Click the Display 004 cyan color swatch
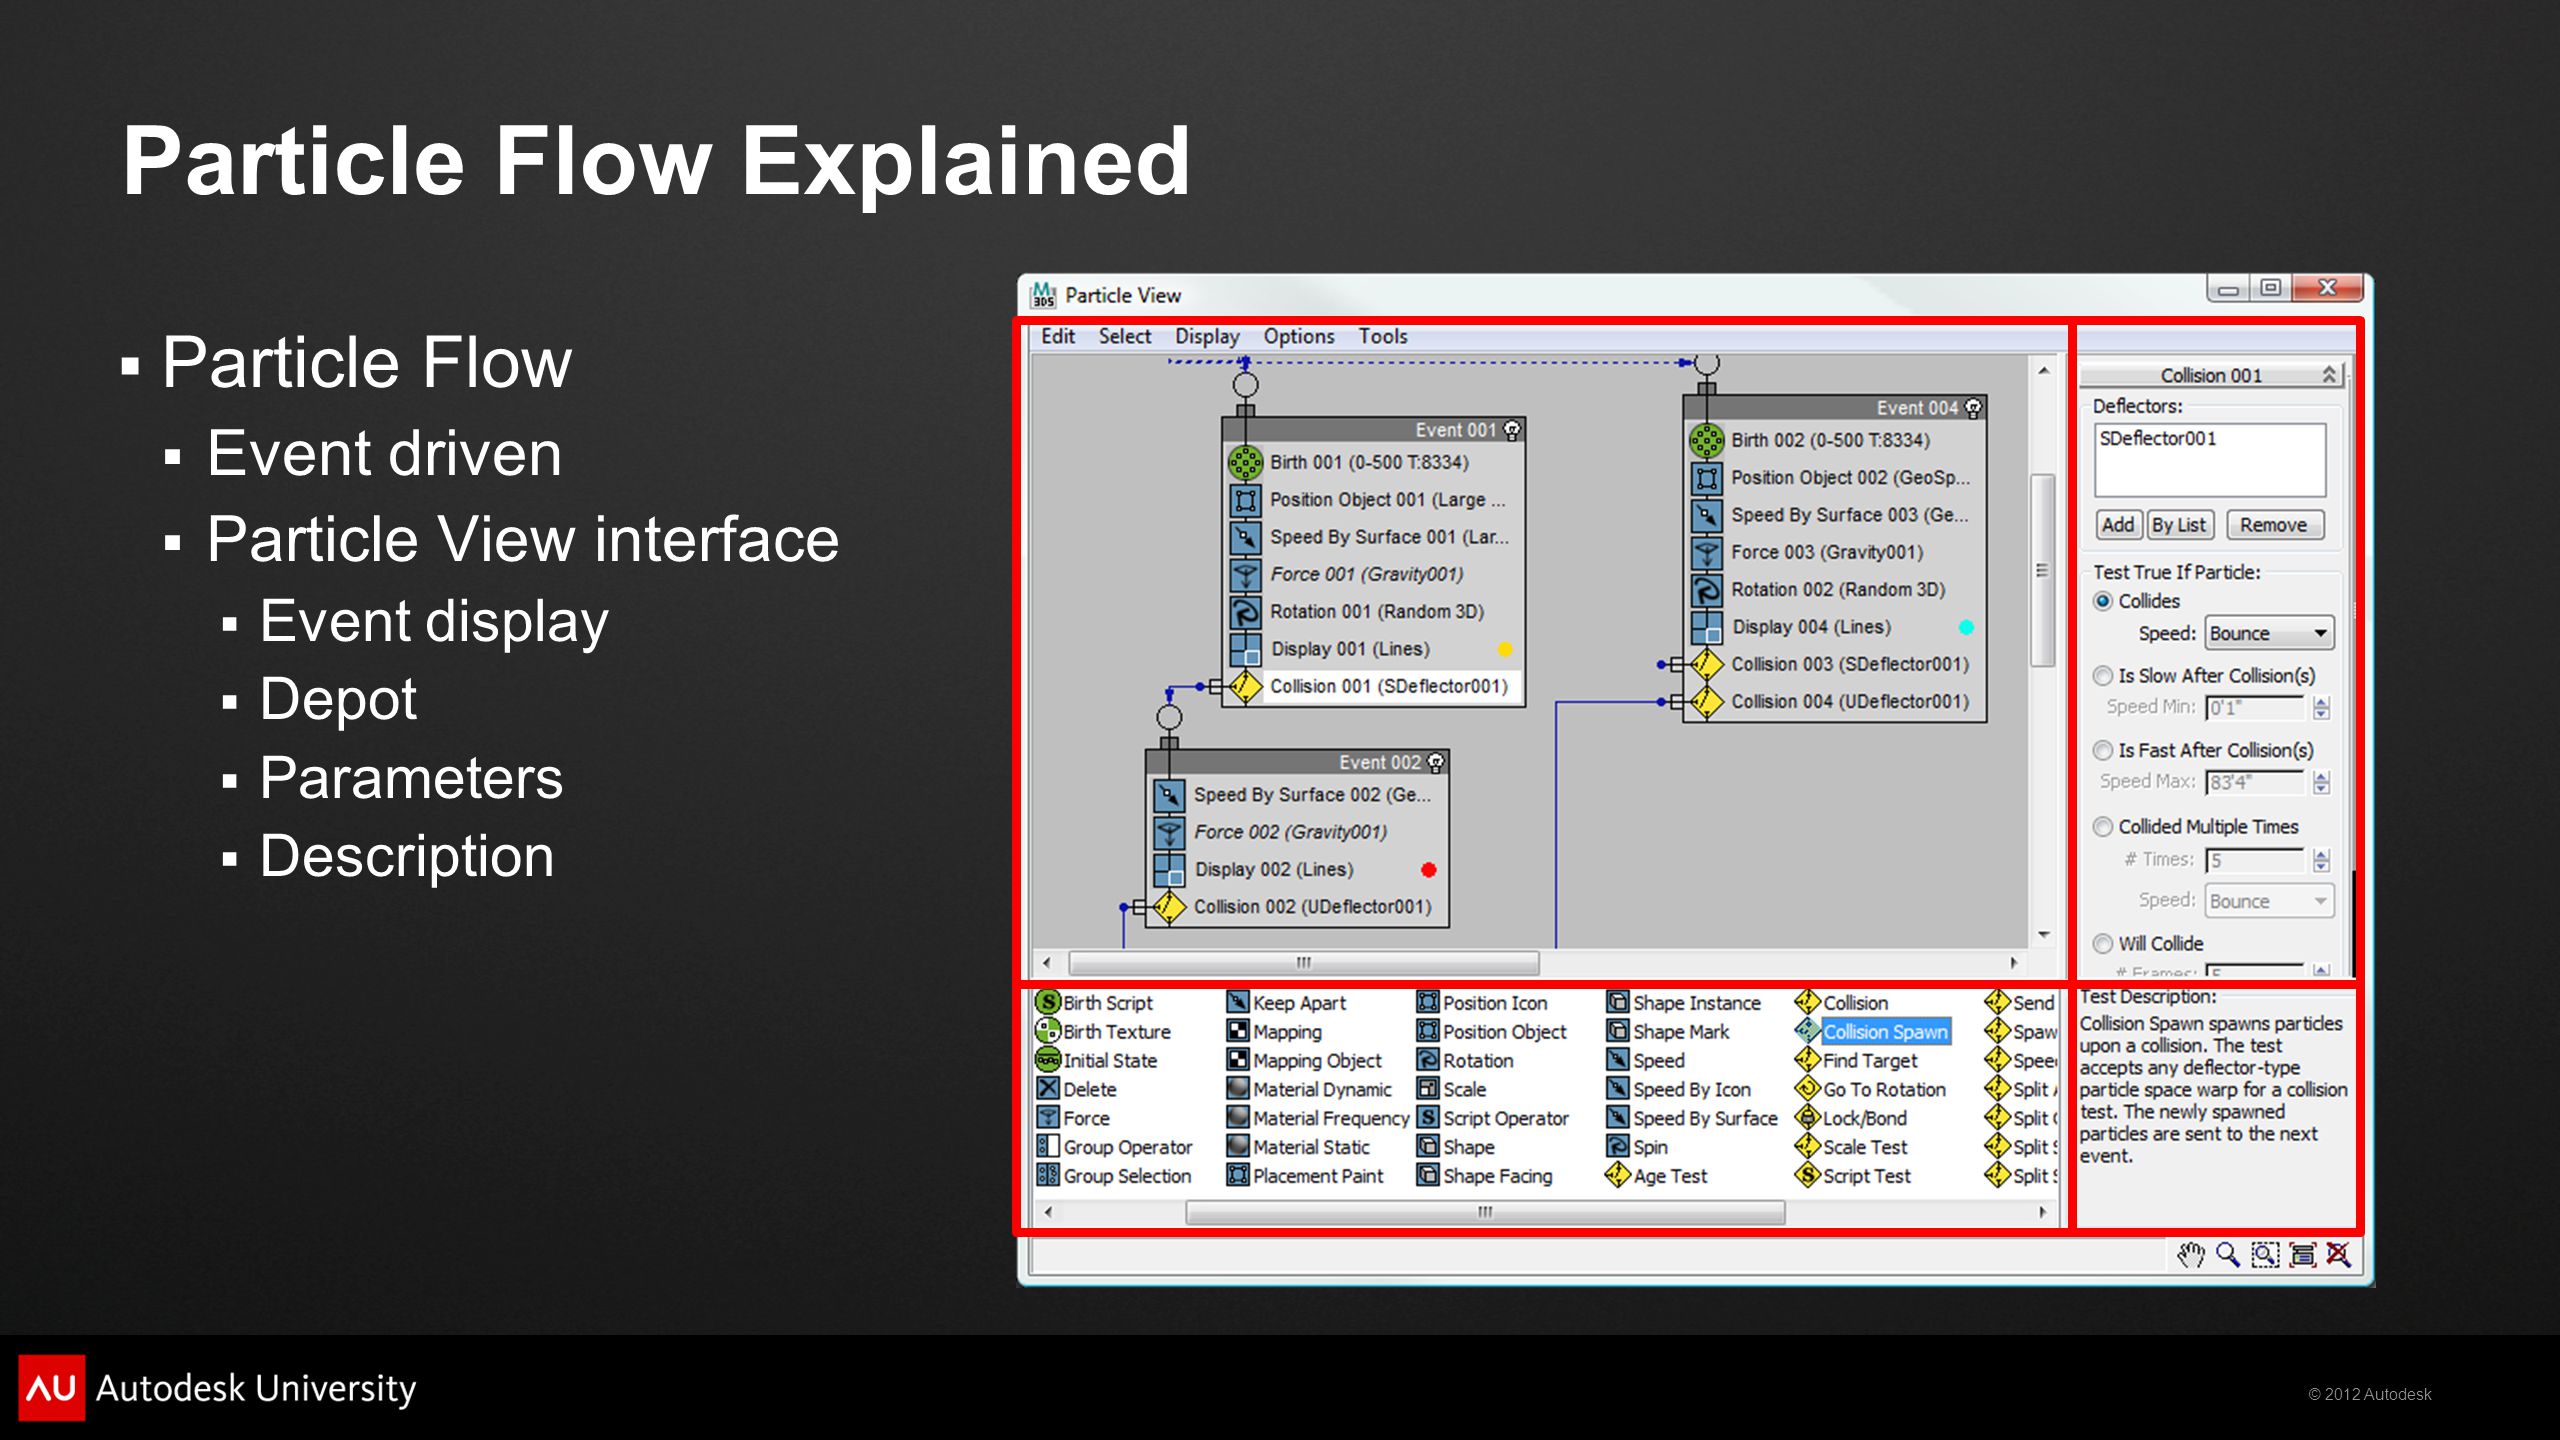Viewport: 2560px width, 1440px height. pos(1966,627)
